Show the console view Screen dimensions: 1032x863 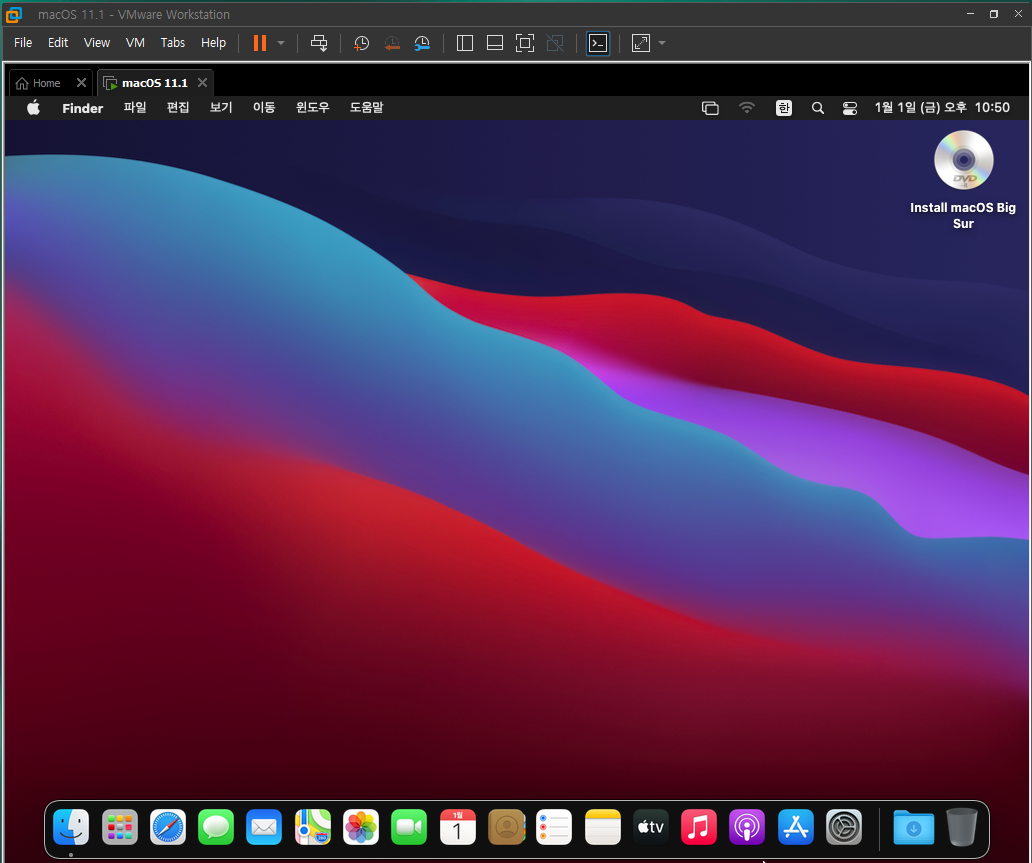point(598,43)
